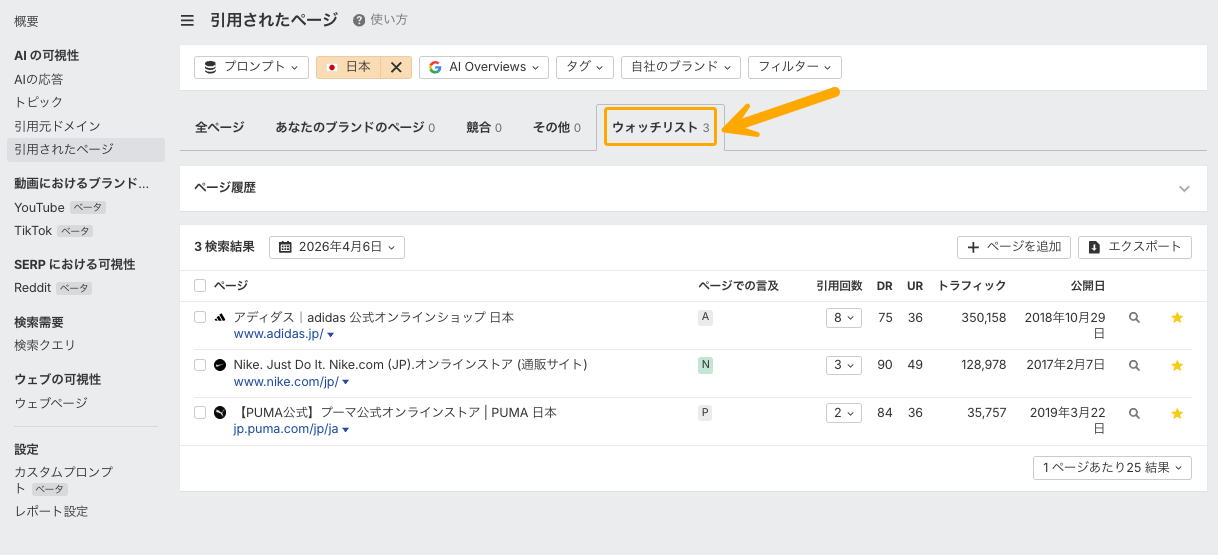Viewport: 1218px width, 555px height.
Task: Click the hamburger menu icon
Action: pyautogui.click(x=187, y=20)
